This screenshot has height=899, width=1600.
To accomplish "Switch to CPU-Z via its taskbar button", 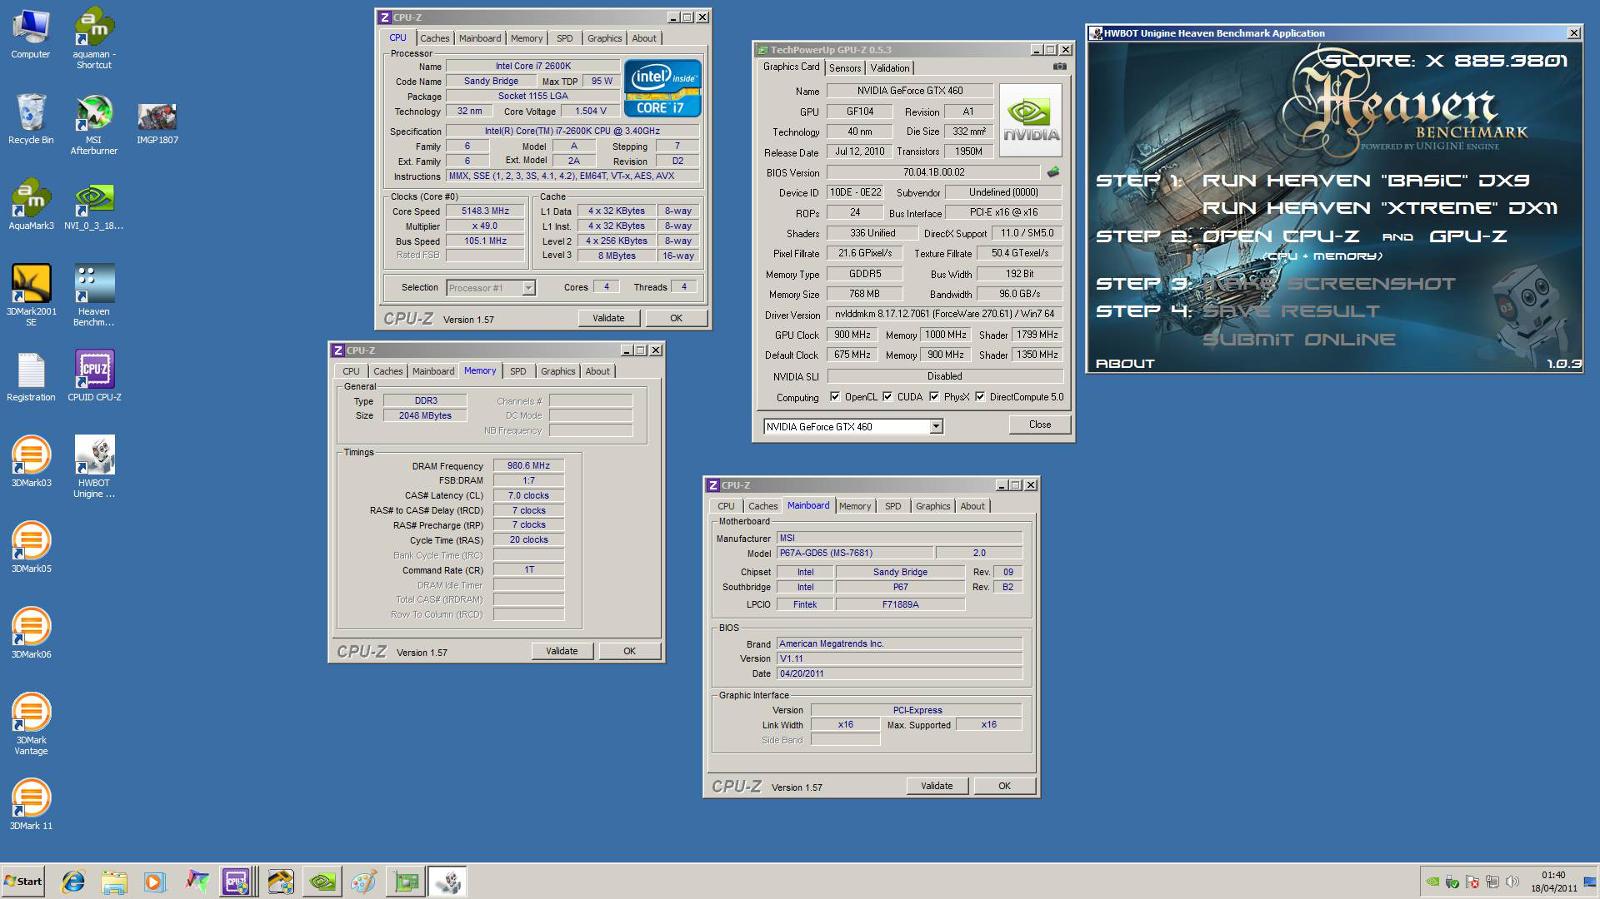I will coord(236,882).
